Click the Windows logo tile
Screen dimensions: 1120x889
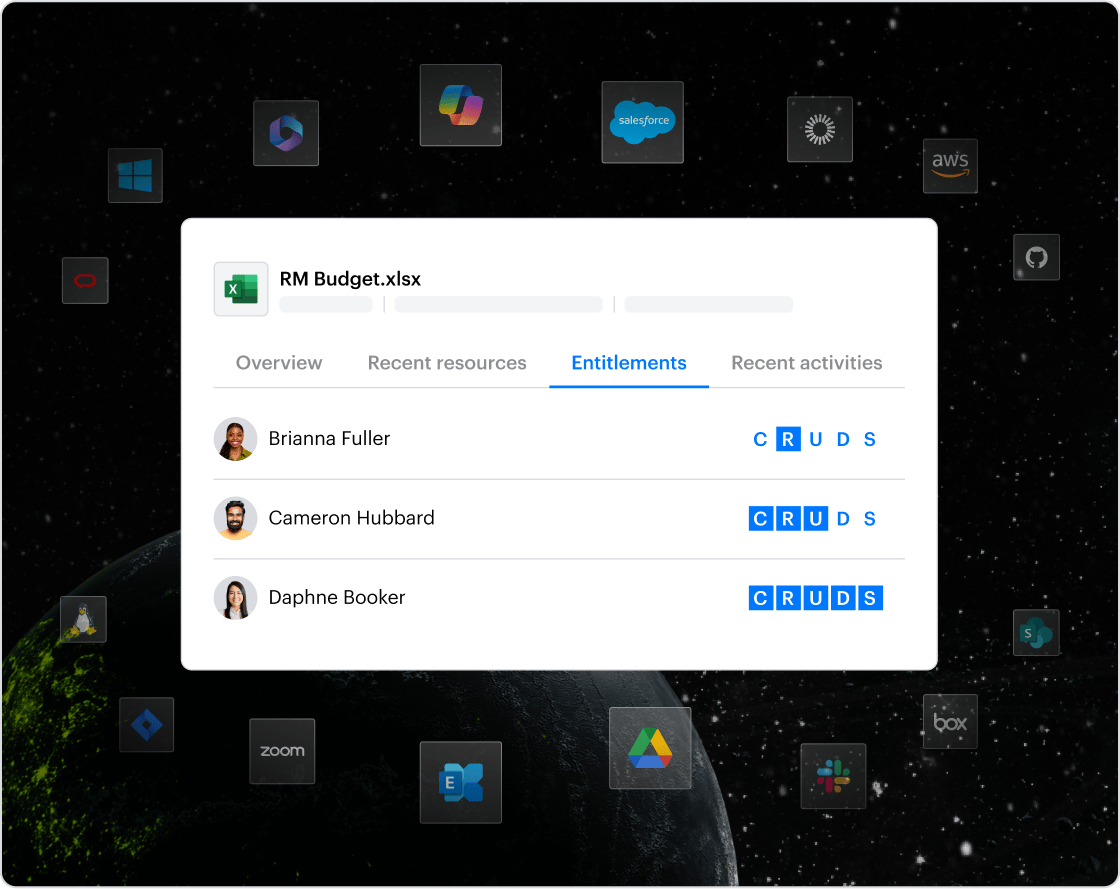click(135, 175)
